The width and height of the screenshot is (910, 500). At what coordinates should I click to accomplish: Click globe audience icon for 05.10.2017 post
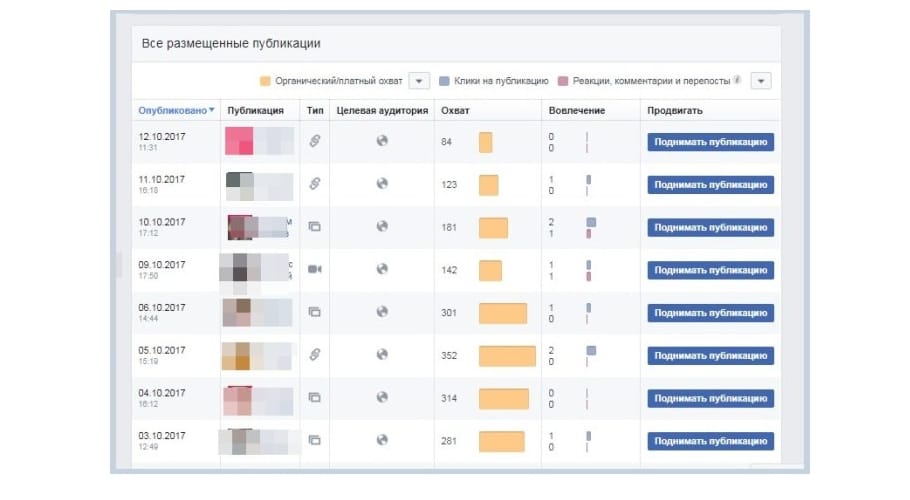(382, 354)
